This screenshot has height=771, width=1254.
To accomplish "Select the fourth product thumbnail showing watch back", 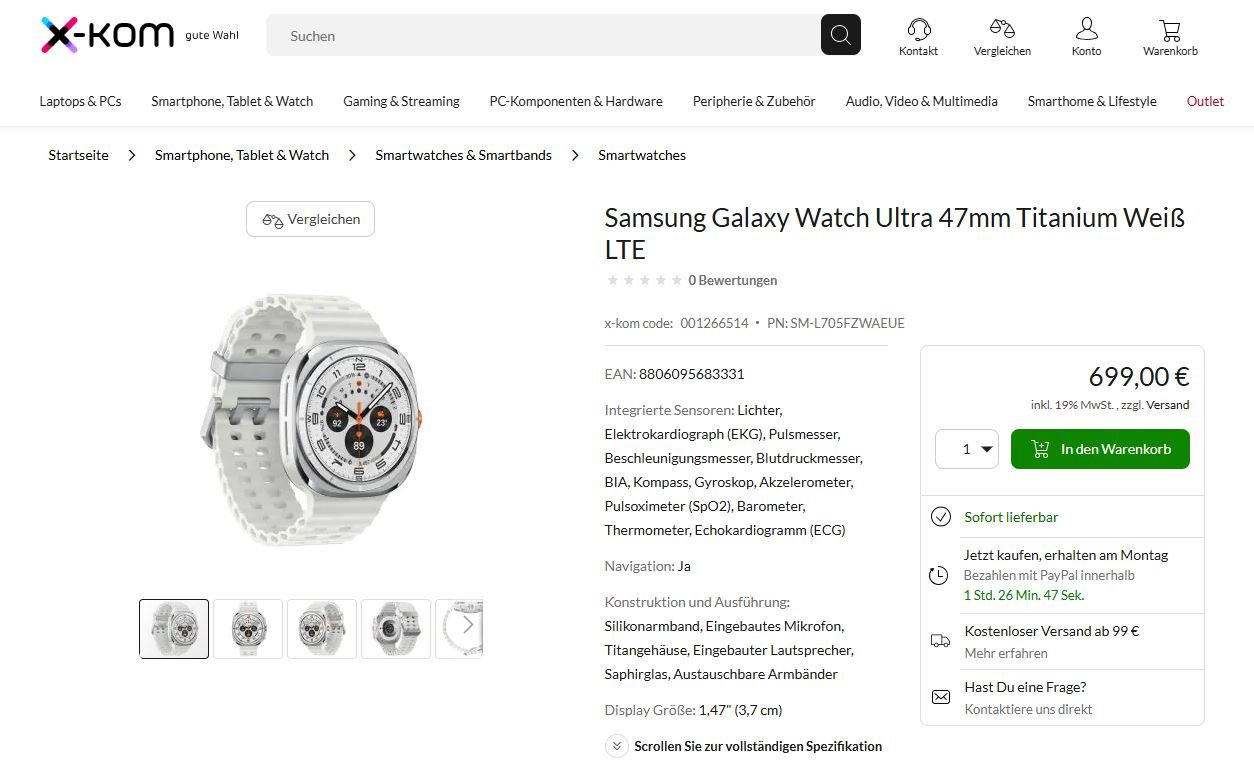I will pyautogui.click(x=395, y=629).
